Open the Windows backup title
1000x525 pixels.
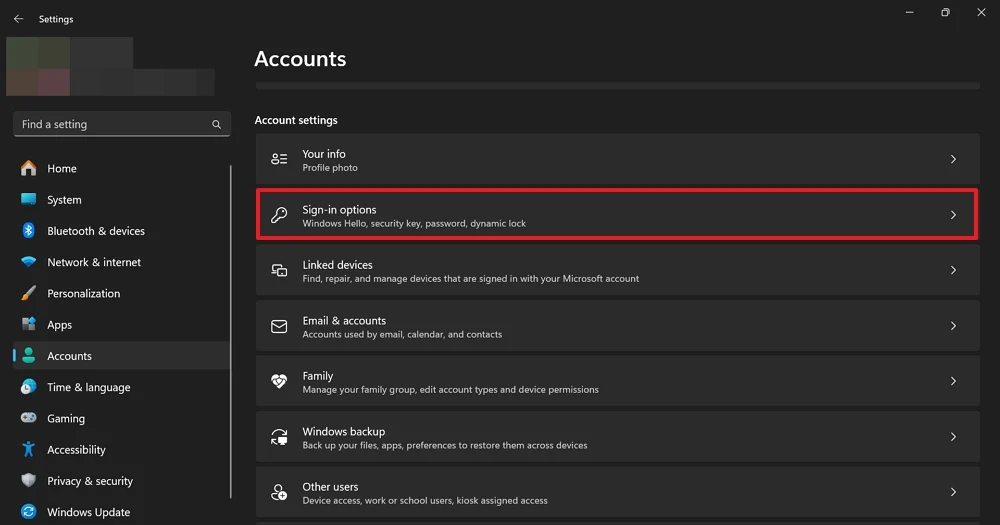tap(344, 431)
